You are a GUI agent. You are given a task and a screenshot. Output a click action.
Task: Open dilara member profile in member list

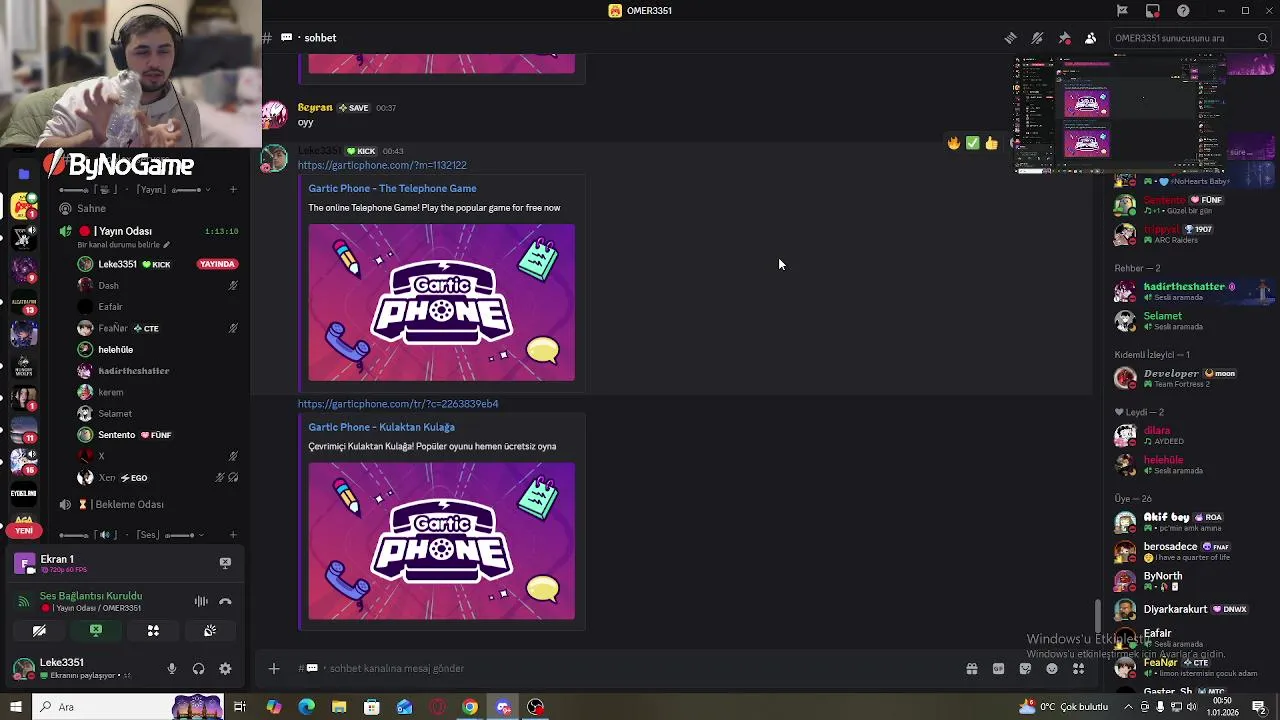[x=1190, y=436]
